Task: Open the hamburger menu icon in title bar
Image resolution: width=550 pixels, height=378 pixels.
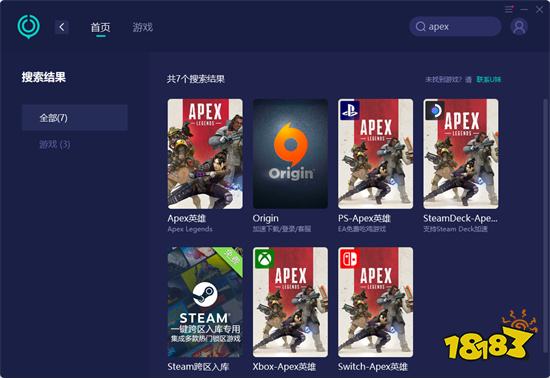Action: click(x=509, y=9)
